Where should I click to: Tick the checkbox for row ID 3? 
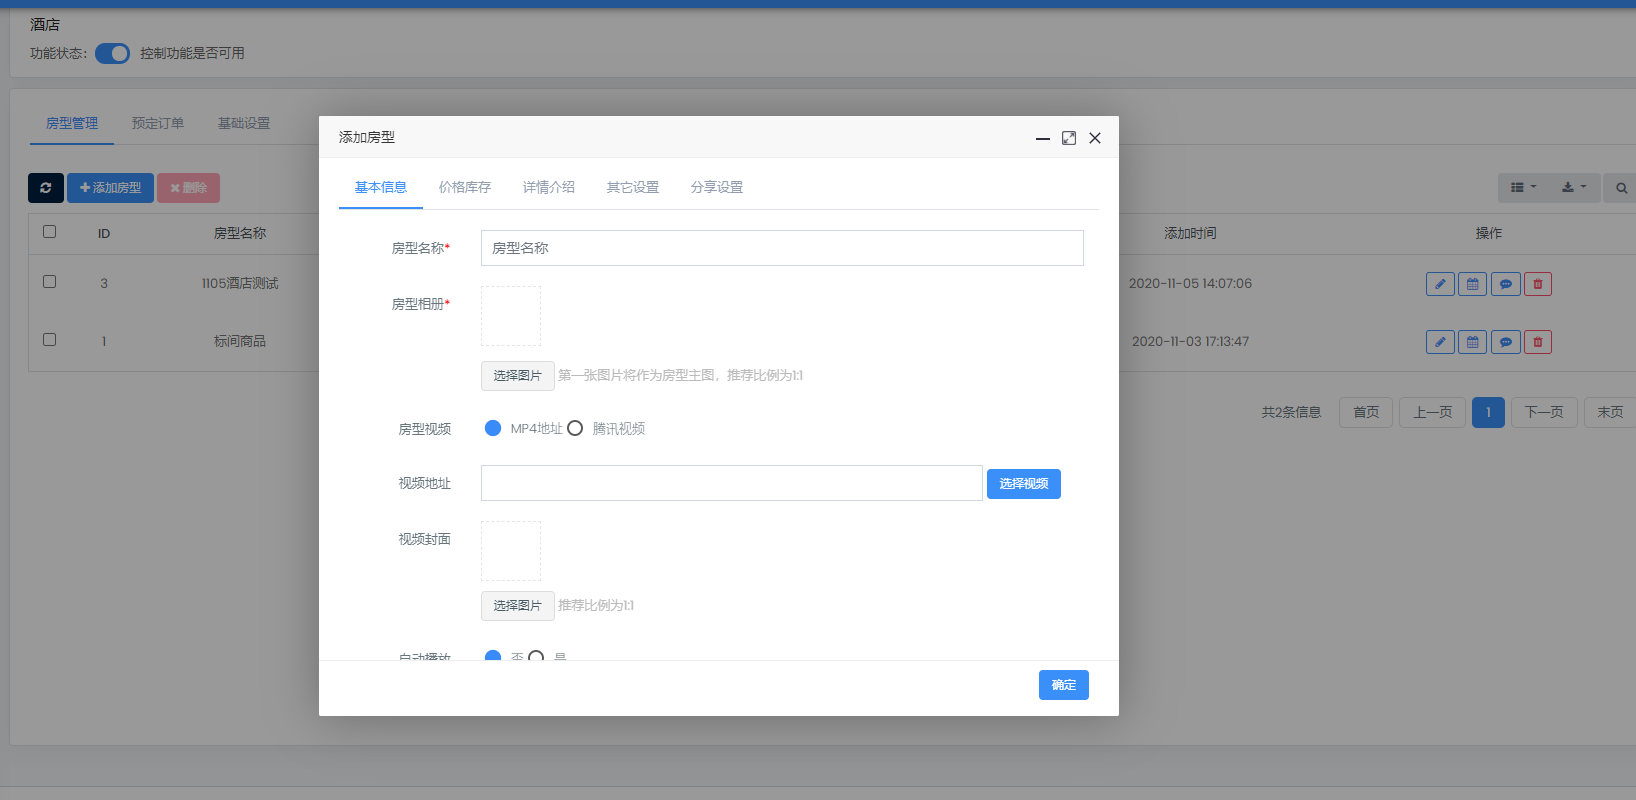pos(49,282)
